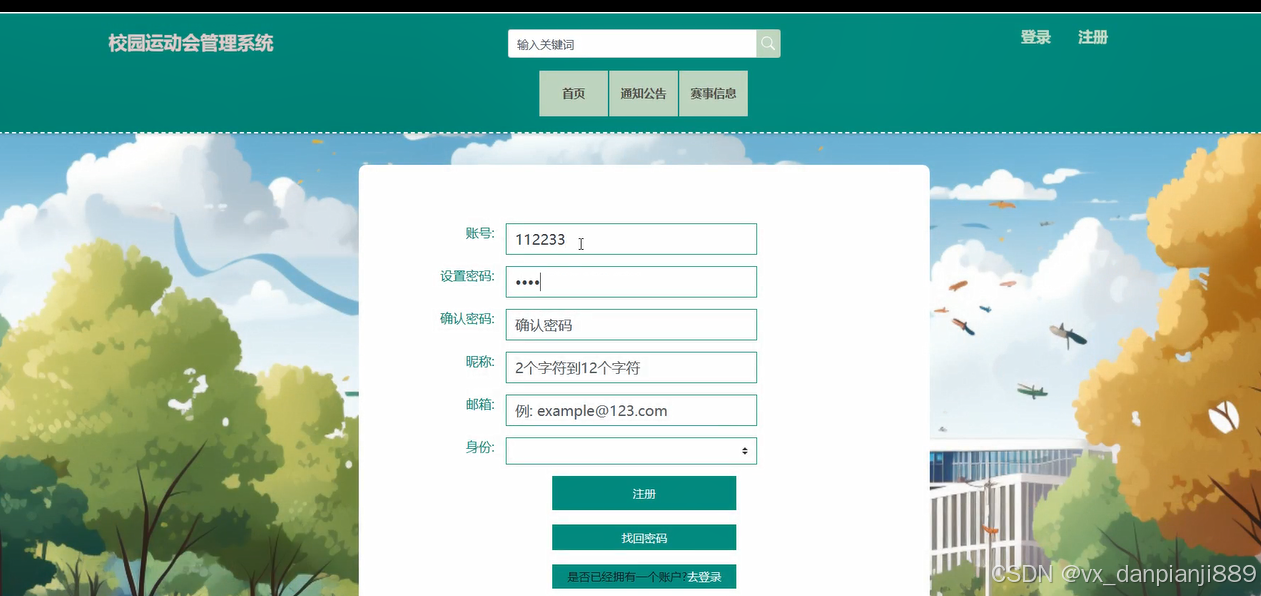Click the 昵称: field label
The image size is (1261, 596).
(479, 362)
